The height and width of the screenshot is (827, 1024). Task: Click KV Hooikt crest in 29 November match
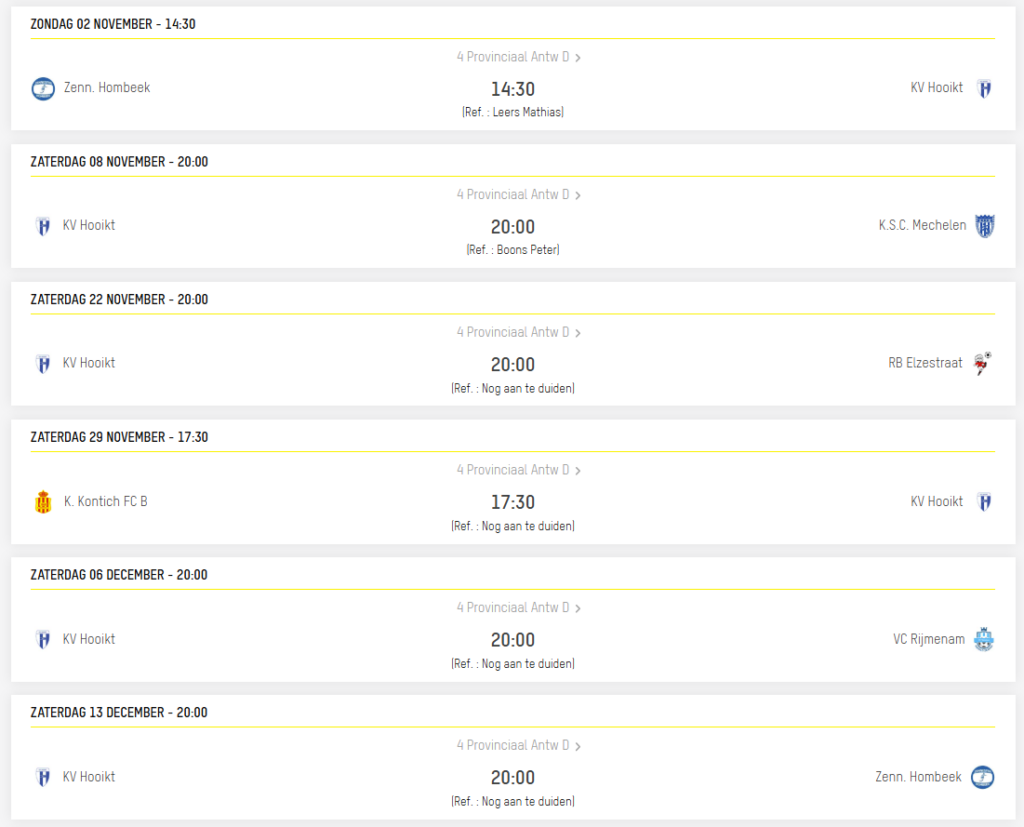tap(984, 502)
